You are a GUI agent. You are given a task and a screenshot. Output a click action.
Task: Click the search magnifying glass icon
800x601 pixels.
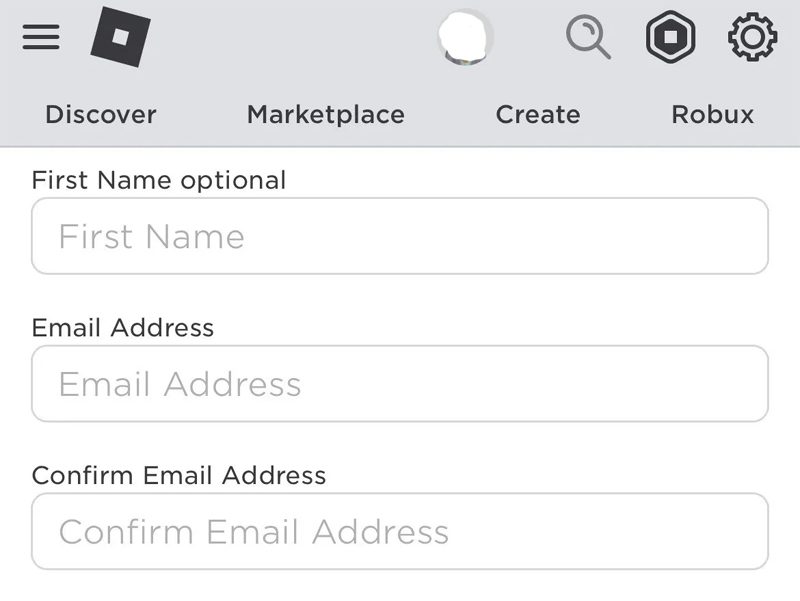click(588, 38)
